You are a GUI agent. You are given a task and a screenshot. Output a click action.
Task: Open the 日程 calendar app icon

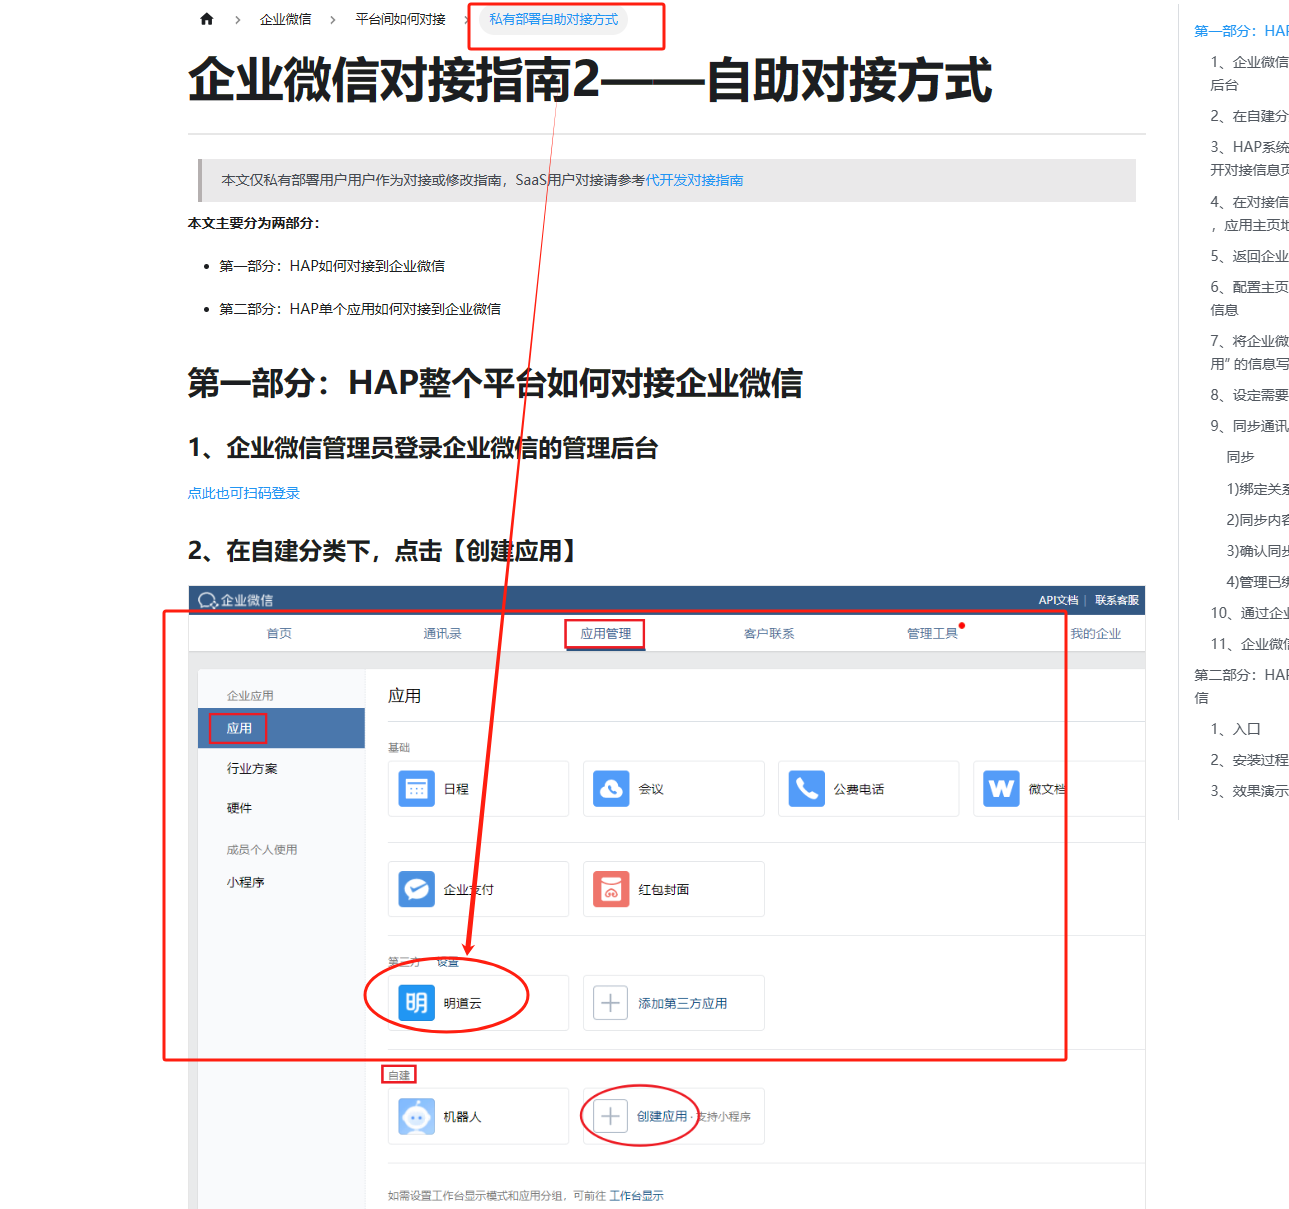point(417,788)
